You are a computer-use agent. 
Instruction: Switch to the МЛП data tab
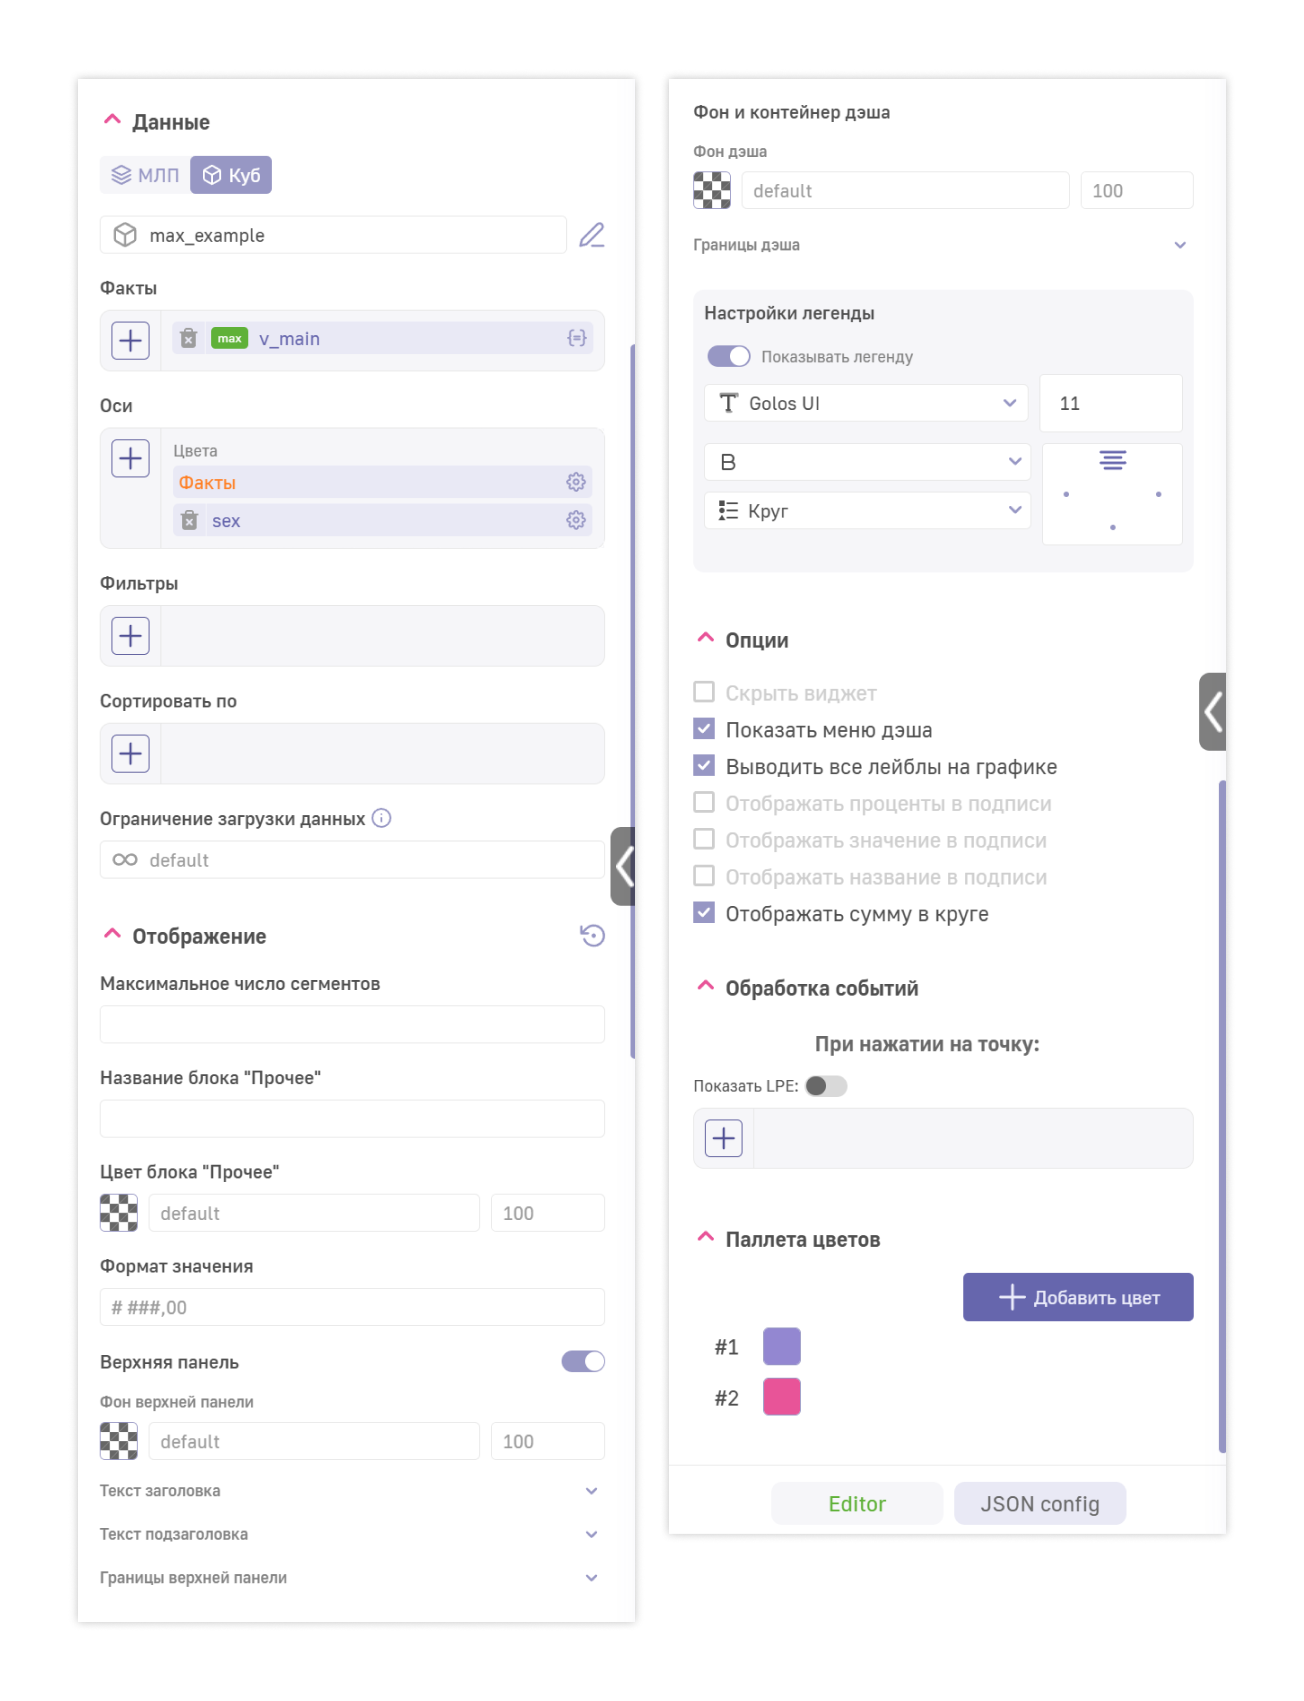click(145, 175)
